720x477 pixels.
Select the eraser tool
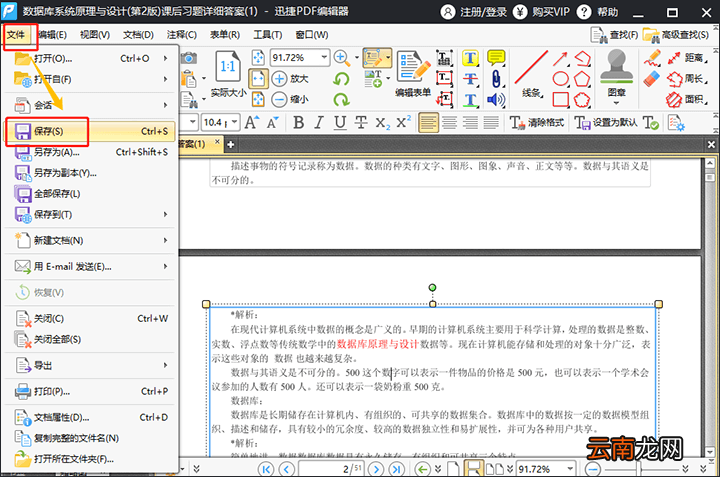click(x=651, y=79)
